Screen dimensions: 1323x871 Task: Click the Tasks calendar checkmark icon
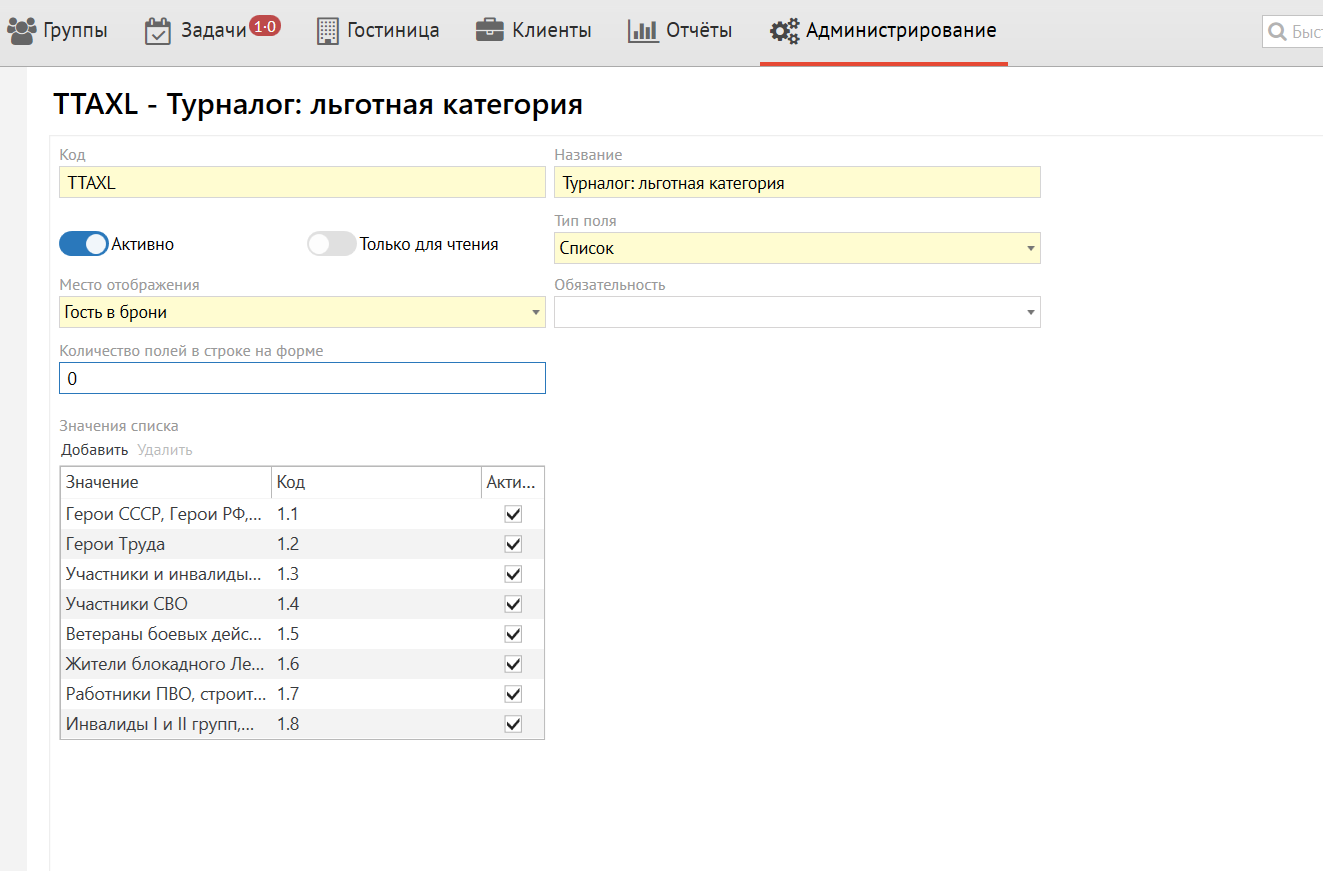point(158,30)
